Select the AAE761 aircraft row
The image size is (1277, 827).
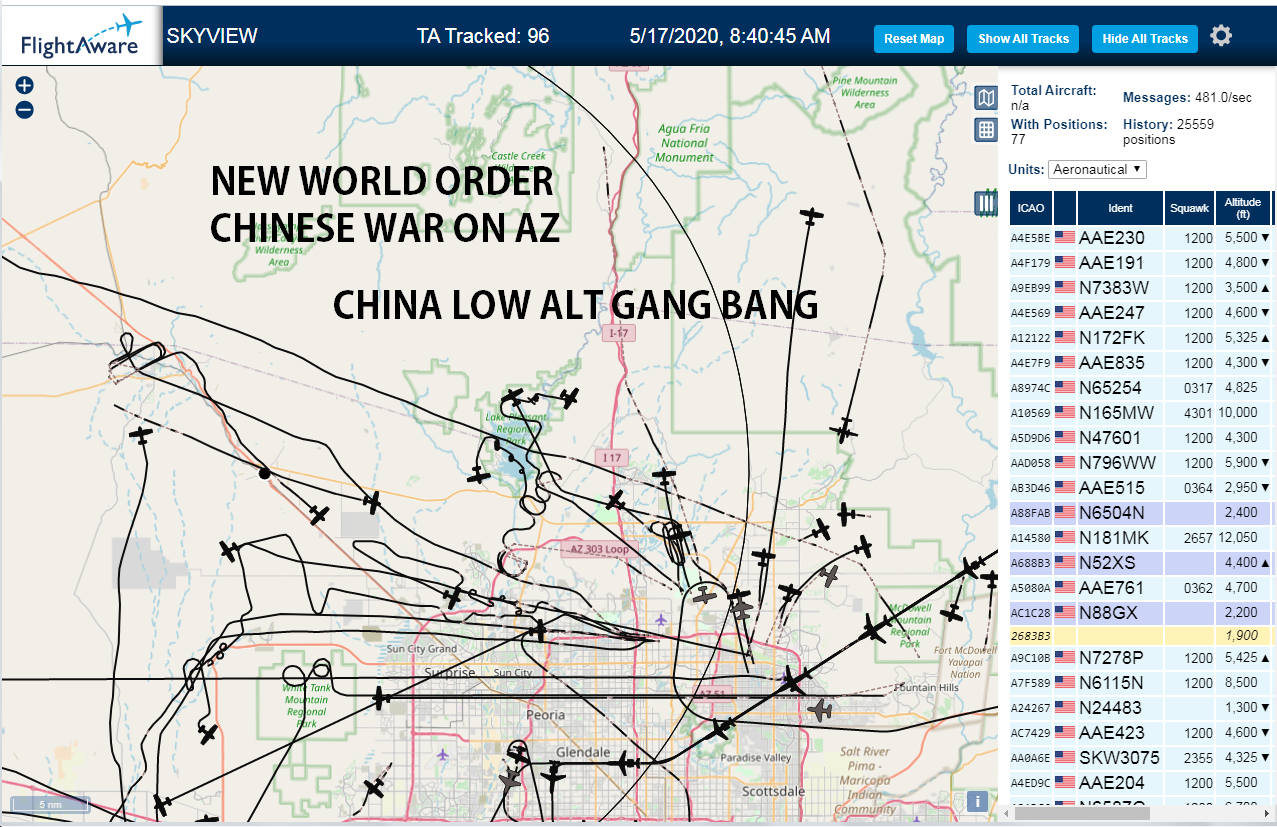point(1141,588)
